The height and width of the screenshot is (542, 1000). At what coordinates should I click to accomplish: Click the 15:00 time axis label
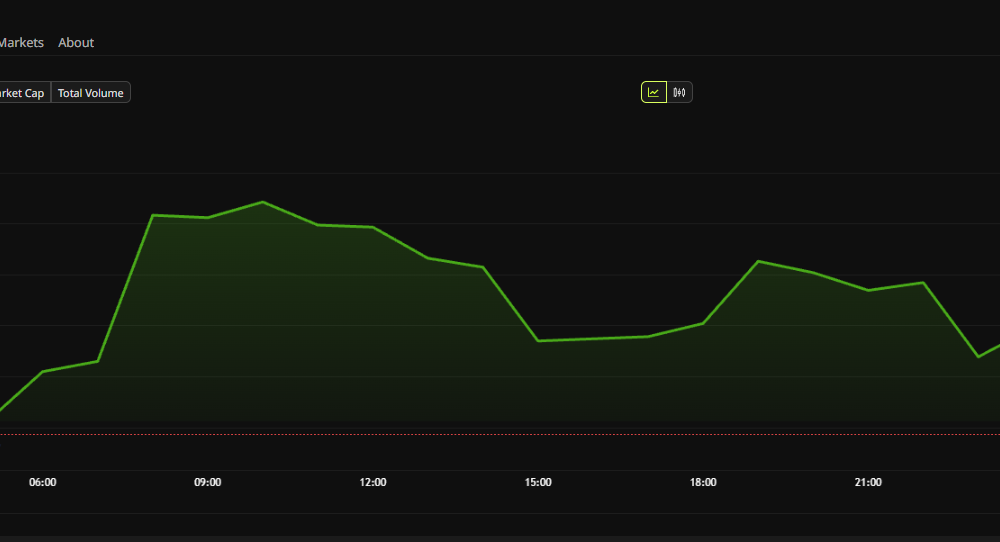point(538,483)
